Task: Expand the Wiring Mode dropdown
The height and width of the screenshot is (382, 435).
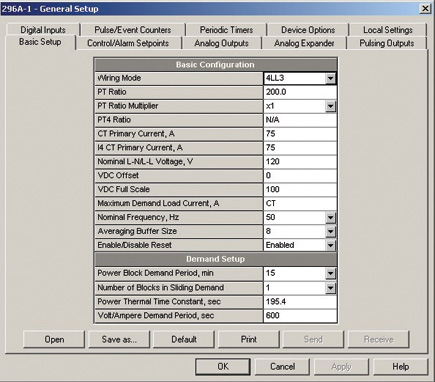Action: 330,78
